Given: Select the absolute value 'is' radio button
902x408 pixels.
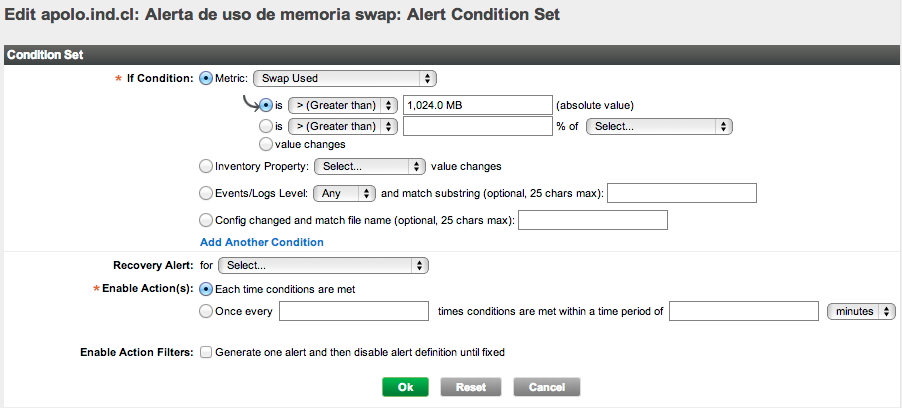Looking at the screenshot, I should [x=266, y=104].
